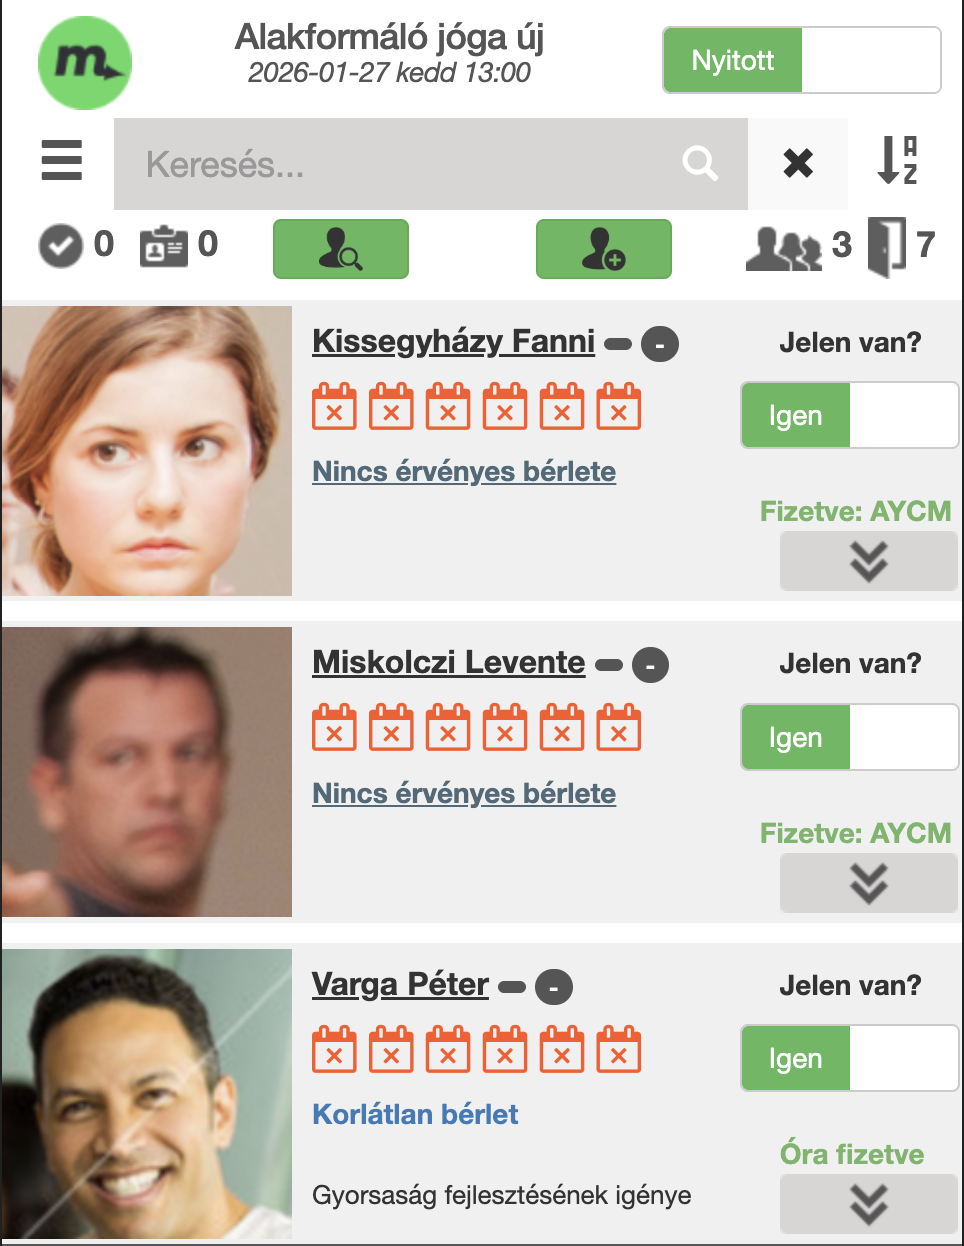Toggle the Nyitott class status switch
This screenshot has height=1246, width=964.
pos(802,60)
